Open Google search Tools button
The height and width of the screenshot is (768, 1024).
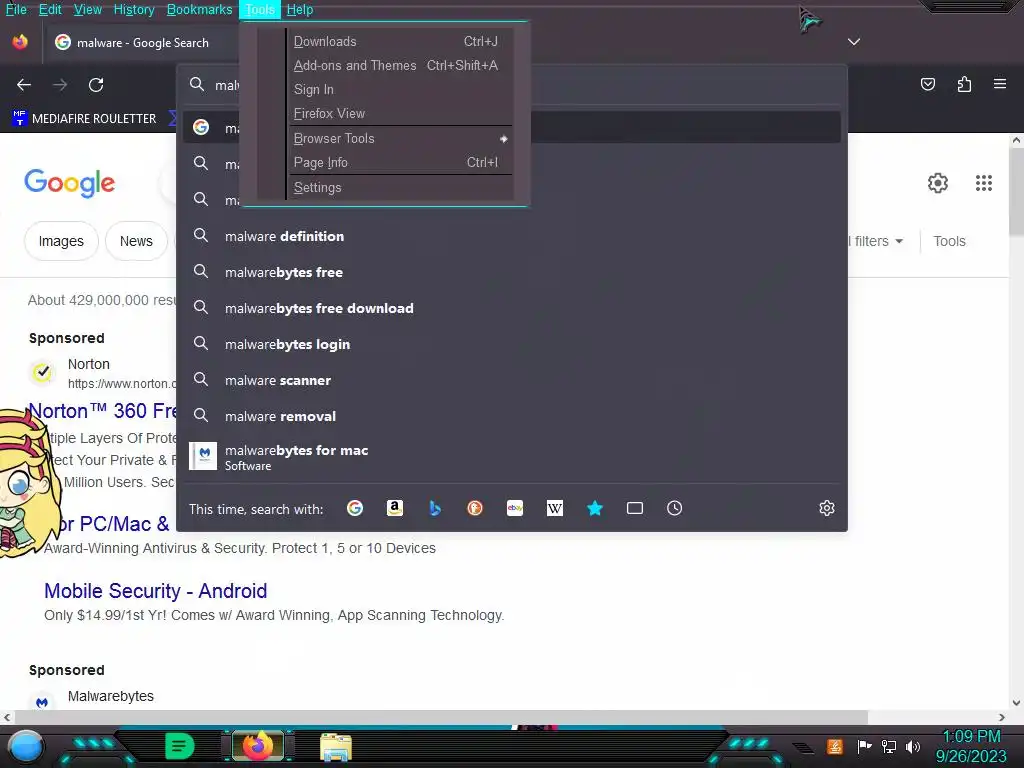(x=949, y=241)
